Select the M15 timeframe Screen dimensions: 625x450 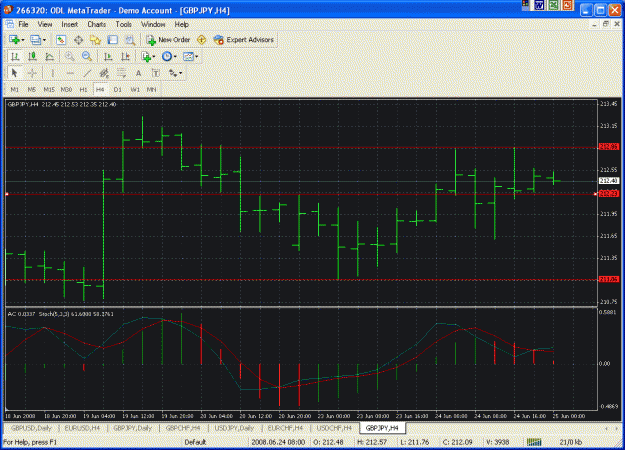point(49,90)
